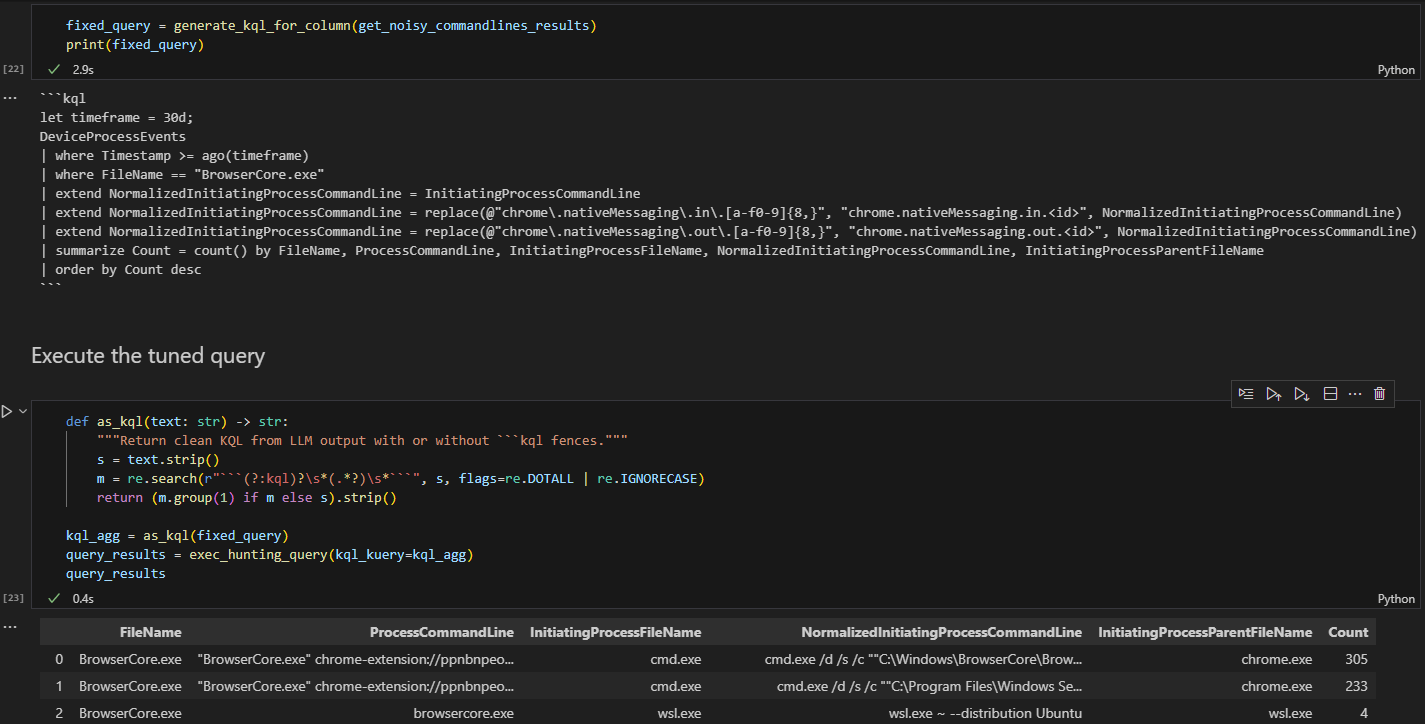Image resolution: width=1425 pixels, height=724 pixels.
Task: Split the cell using the split cell icon
Action: tap(1331, 394)
